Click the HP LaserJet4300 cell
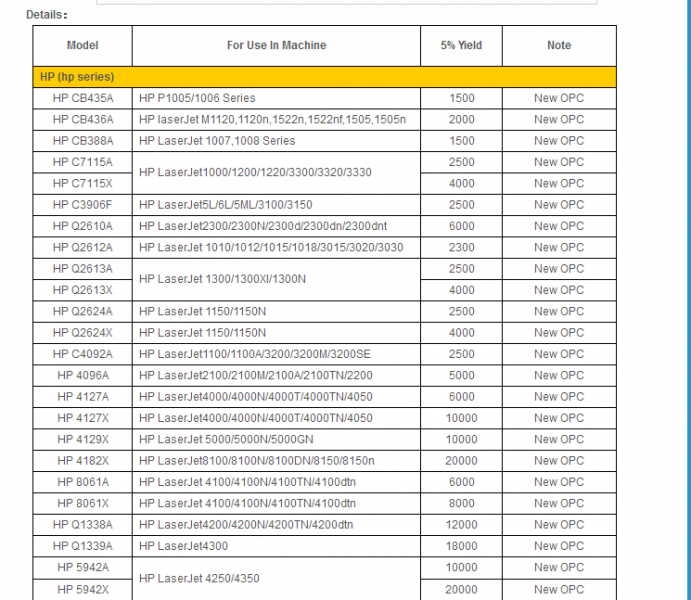 pos(276,546)
